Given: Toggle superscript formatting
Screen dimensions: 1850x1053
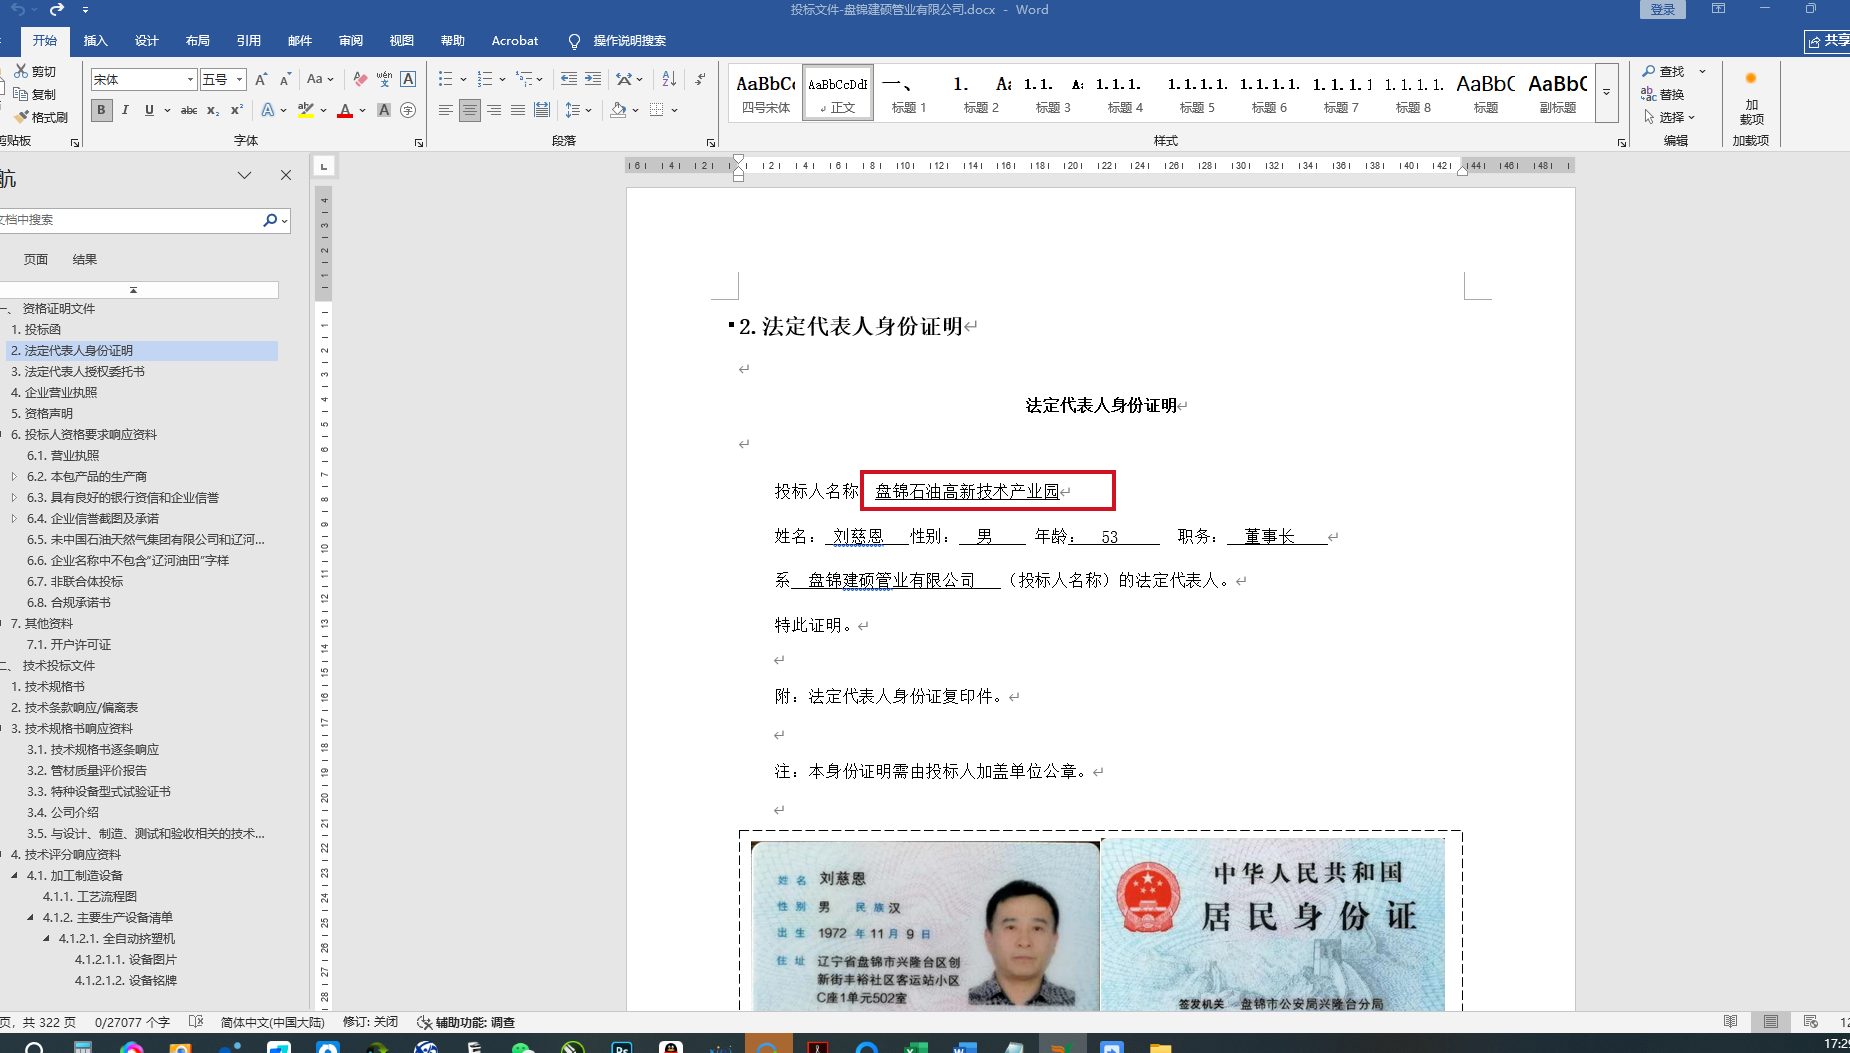Looking at the screenshot, I should click(x=237, y=110).
